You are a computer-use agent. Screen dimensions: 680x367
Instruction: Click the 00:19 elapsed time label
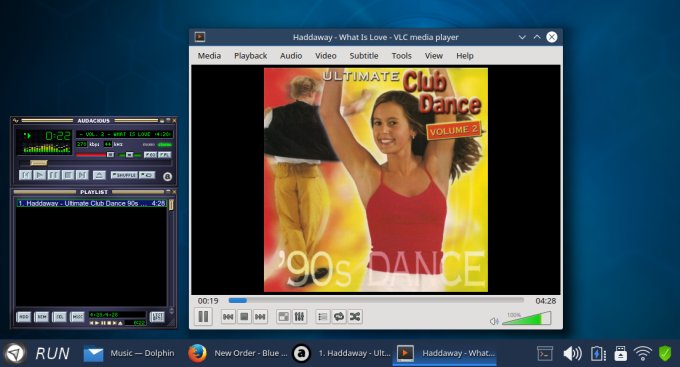pyautogui.click(x=208, y=301)
